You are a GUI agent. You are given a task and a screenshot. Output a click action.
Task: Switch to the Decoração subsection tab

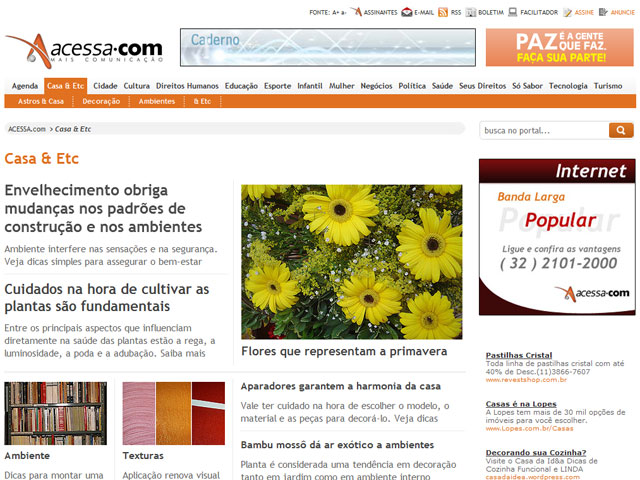[101, 101]
